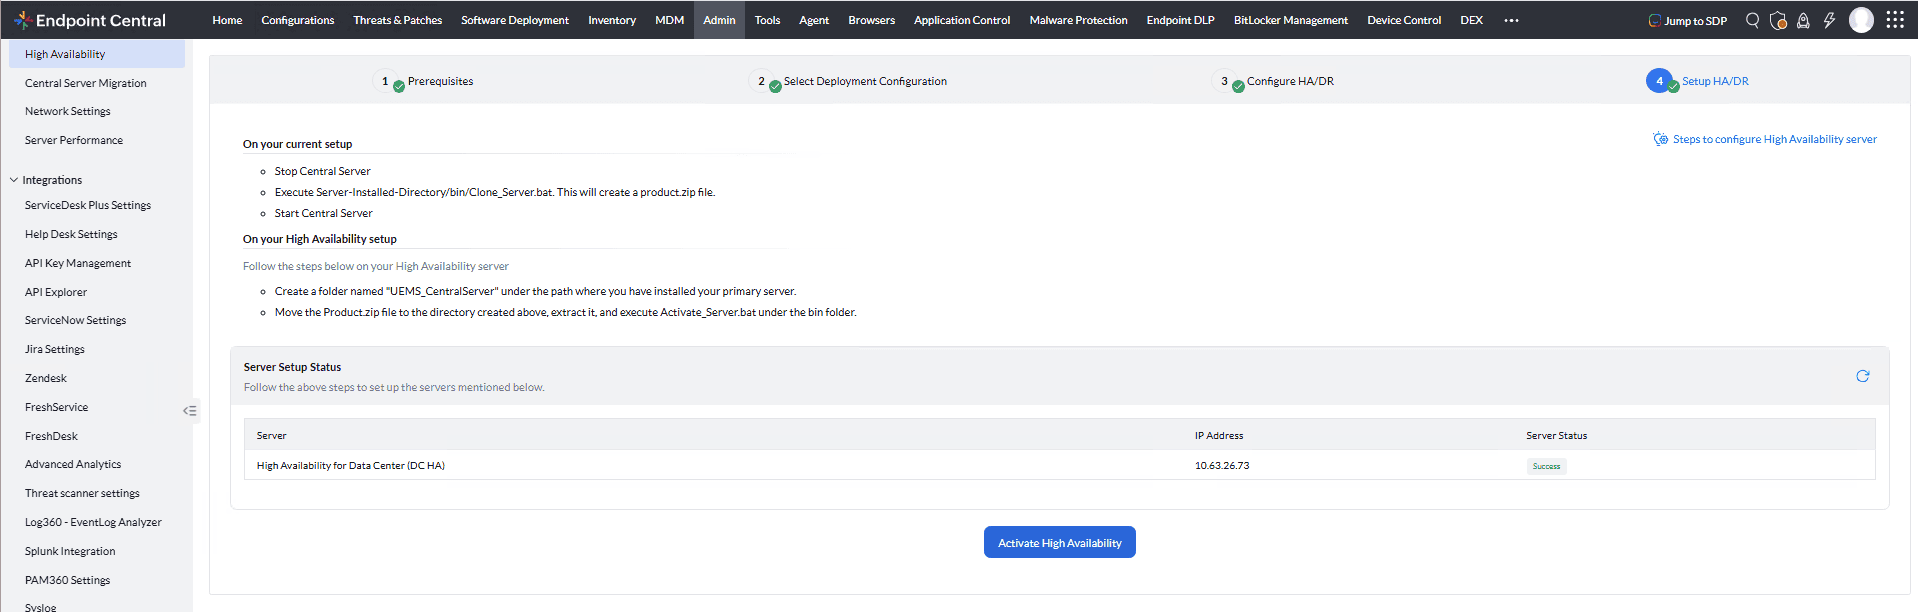
Task: Click the Server column header
Action: coord(271,435)
